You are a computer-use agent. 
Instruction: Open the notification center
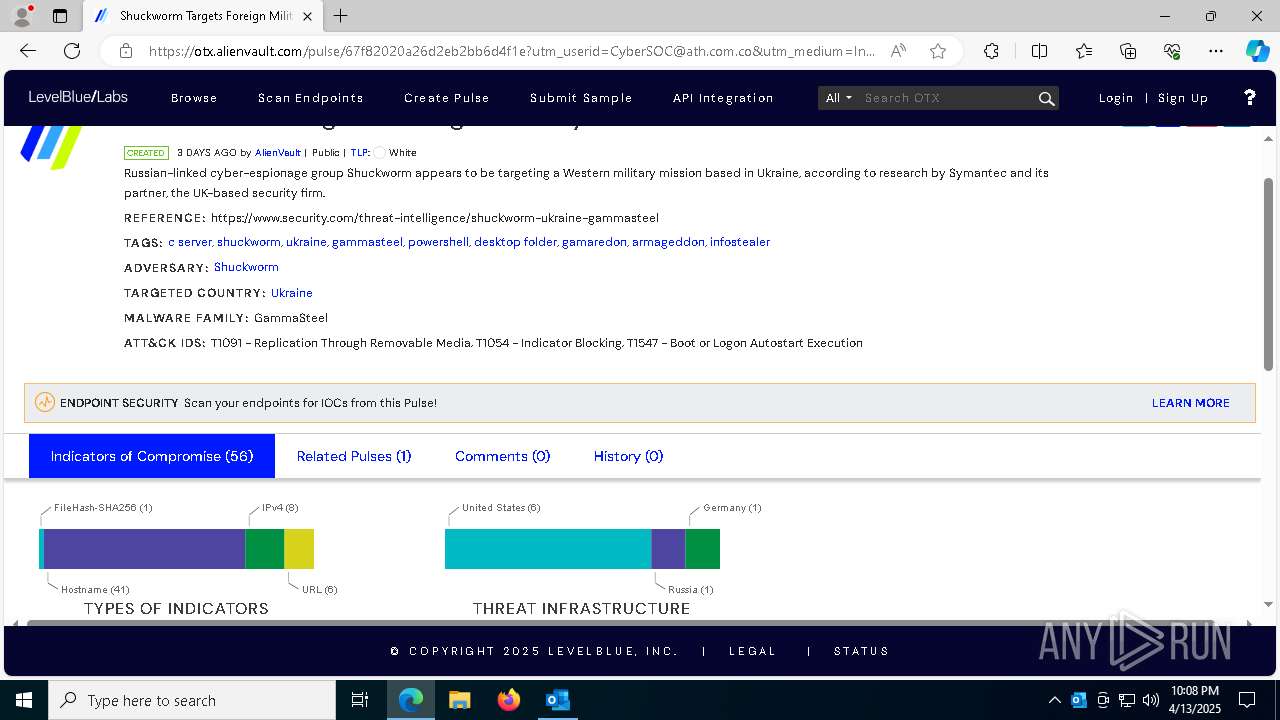pos(1247,700)
